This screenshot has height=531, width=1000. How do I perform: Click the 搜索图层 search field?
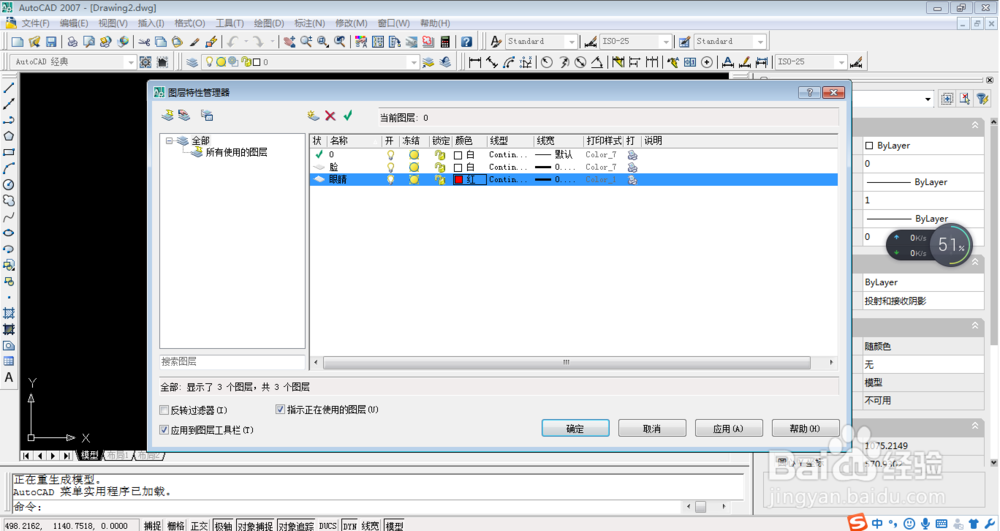232,361
